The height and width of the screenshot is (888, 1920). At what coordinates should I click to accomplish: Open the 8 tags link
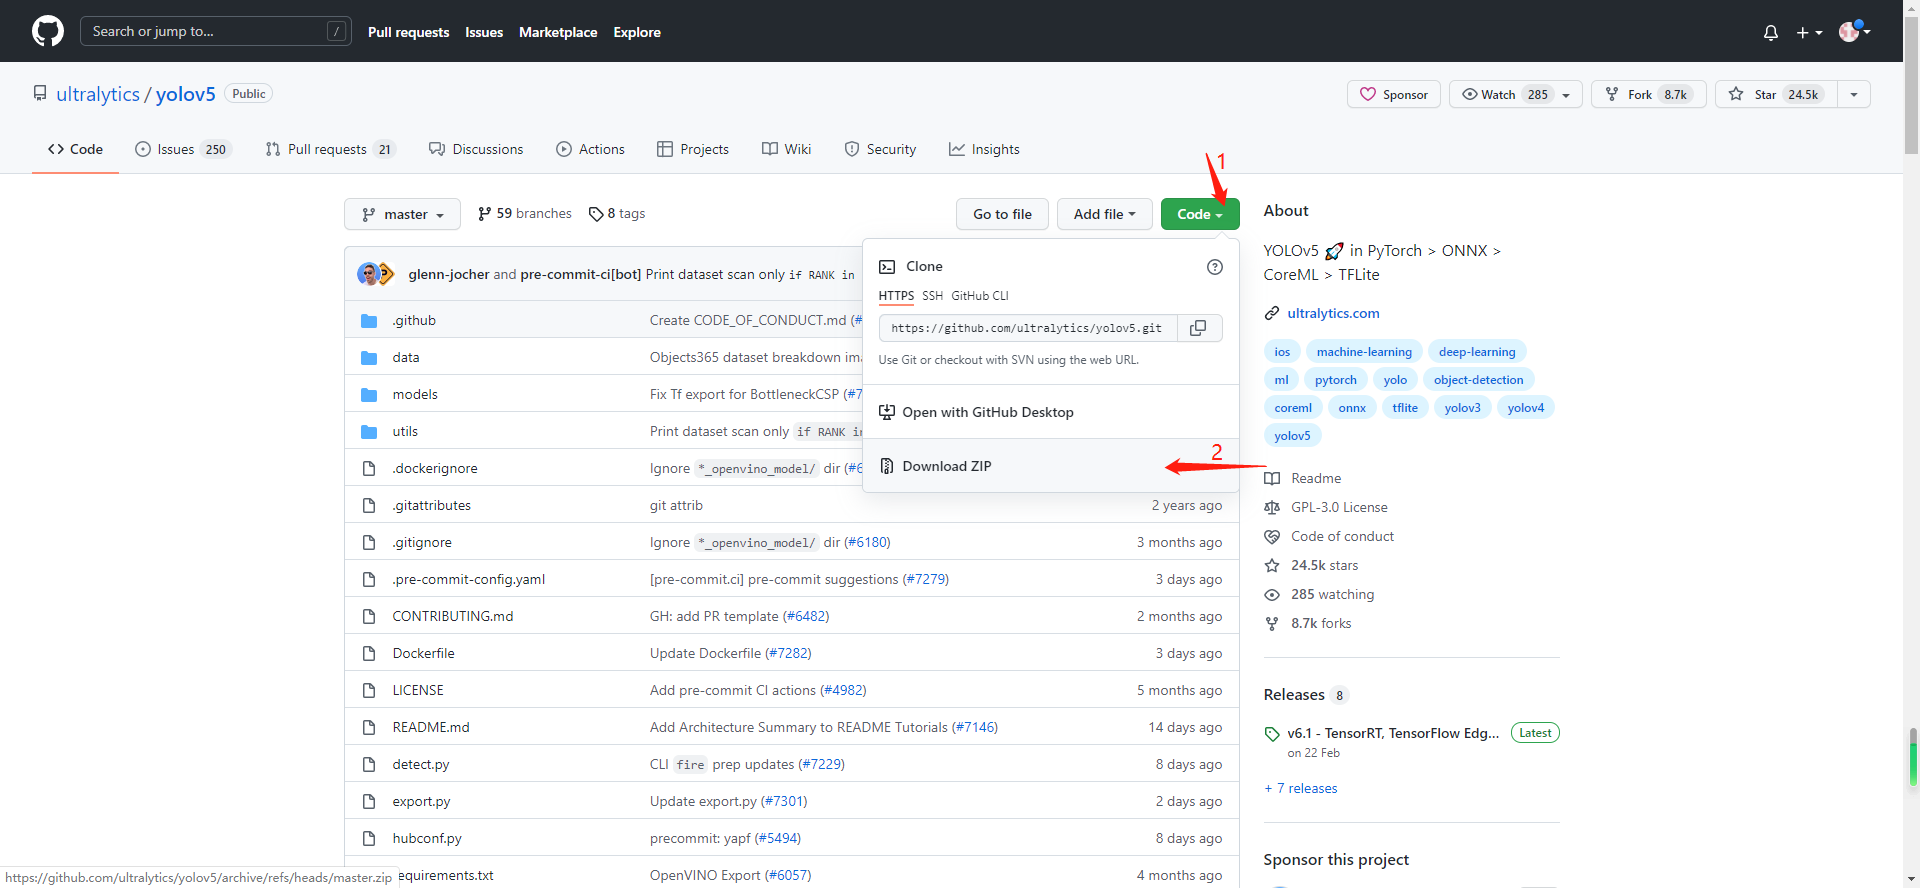click(x=617, y=214)
